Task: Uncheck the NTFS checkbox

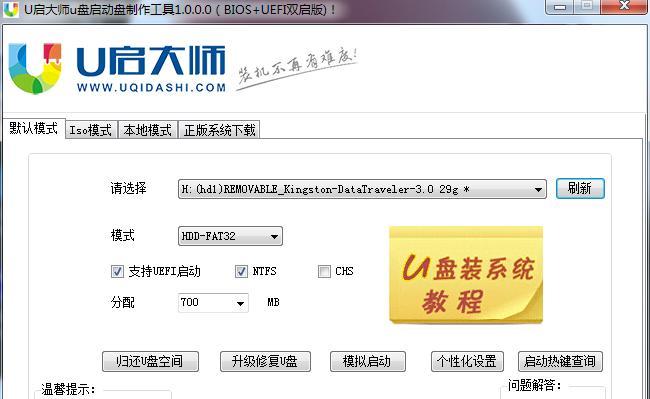Action: (241, 272)
